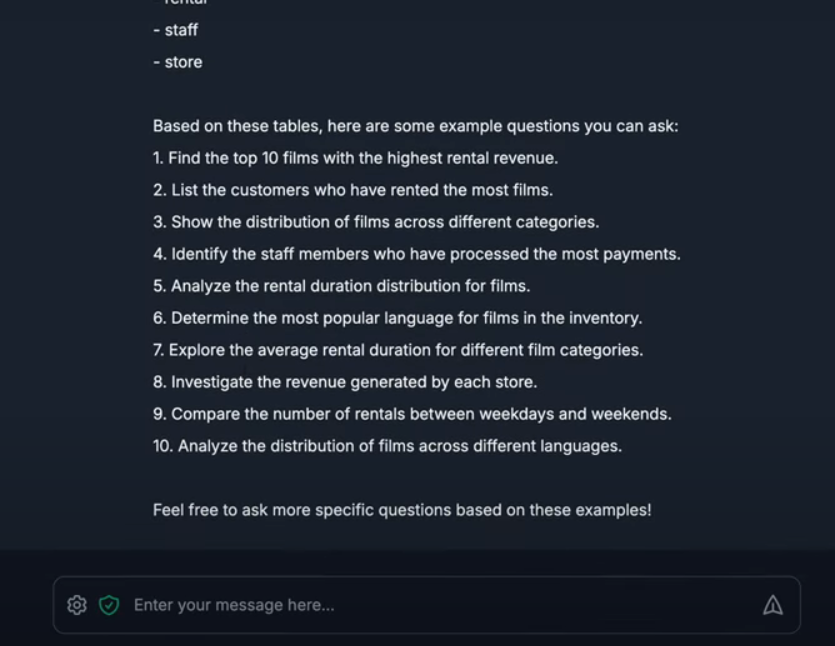Select question 7 on average rental duration
The width and height of the screenshot is (835, 646).
click(398, 350)
